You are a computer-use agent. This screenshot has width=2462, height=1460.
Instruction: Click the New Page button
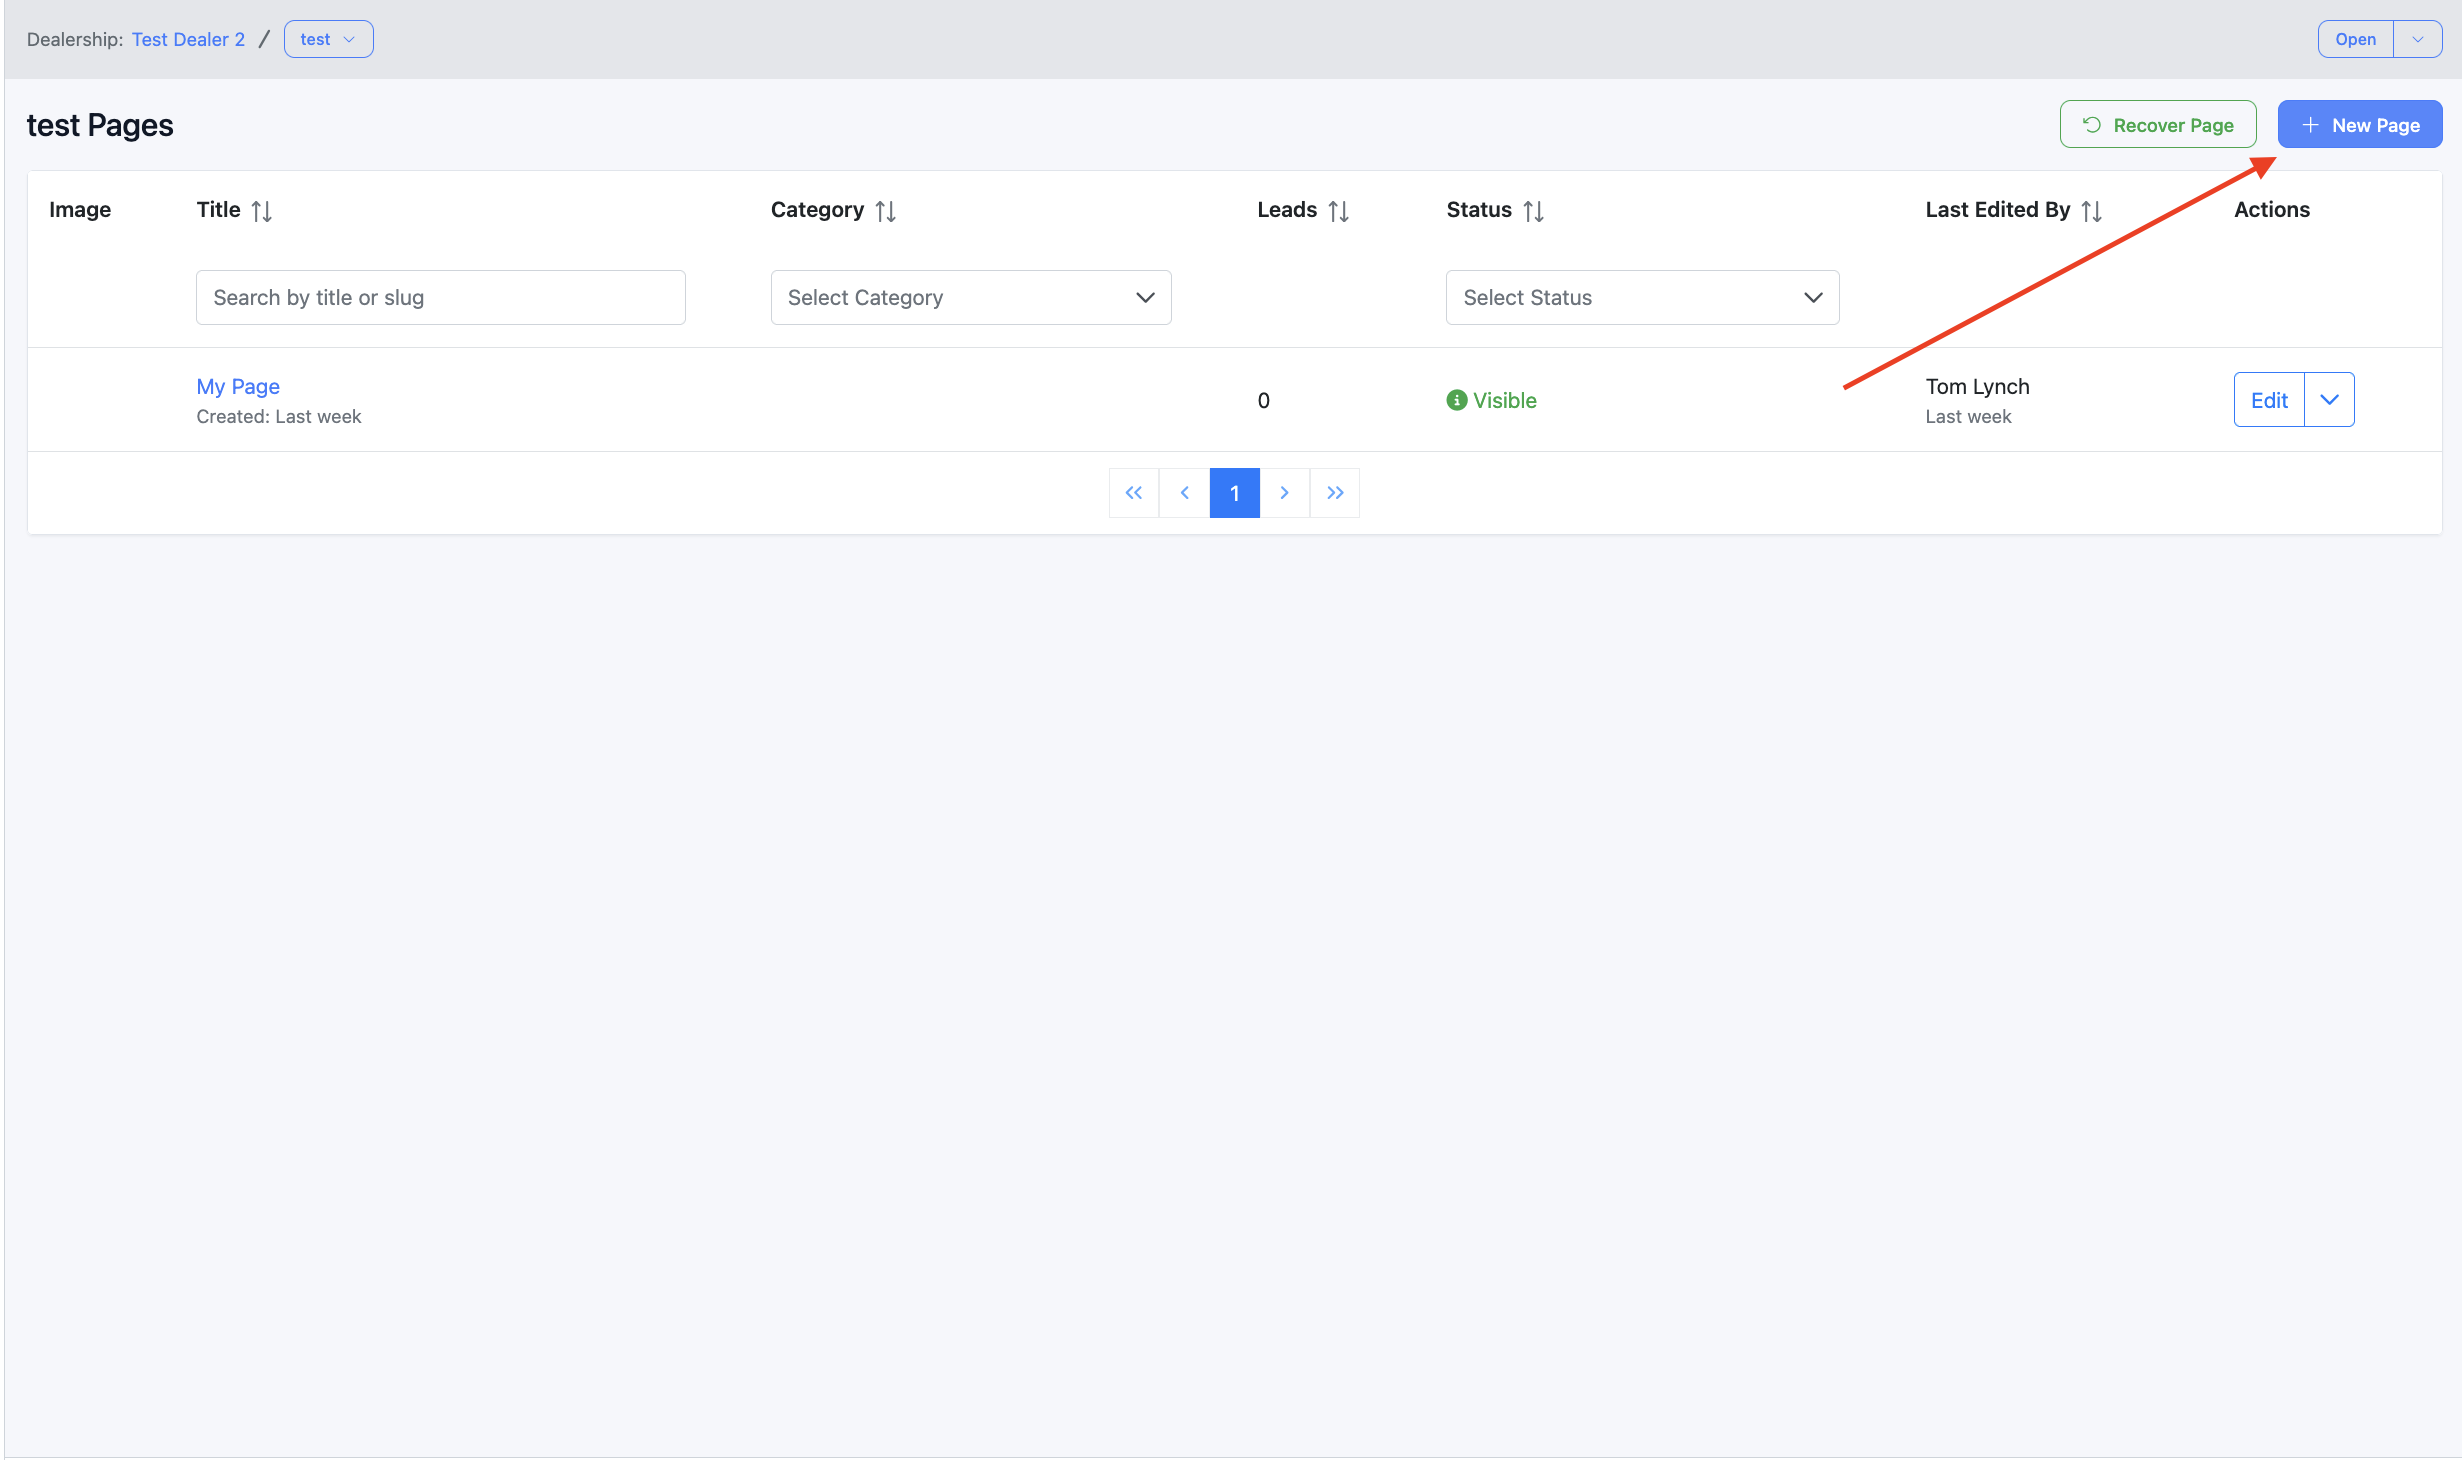[2359, 125]
